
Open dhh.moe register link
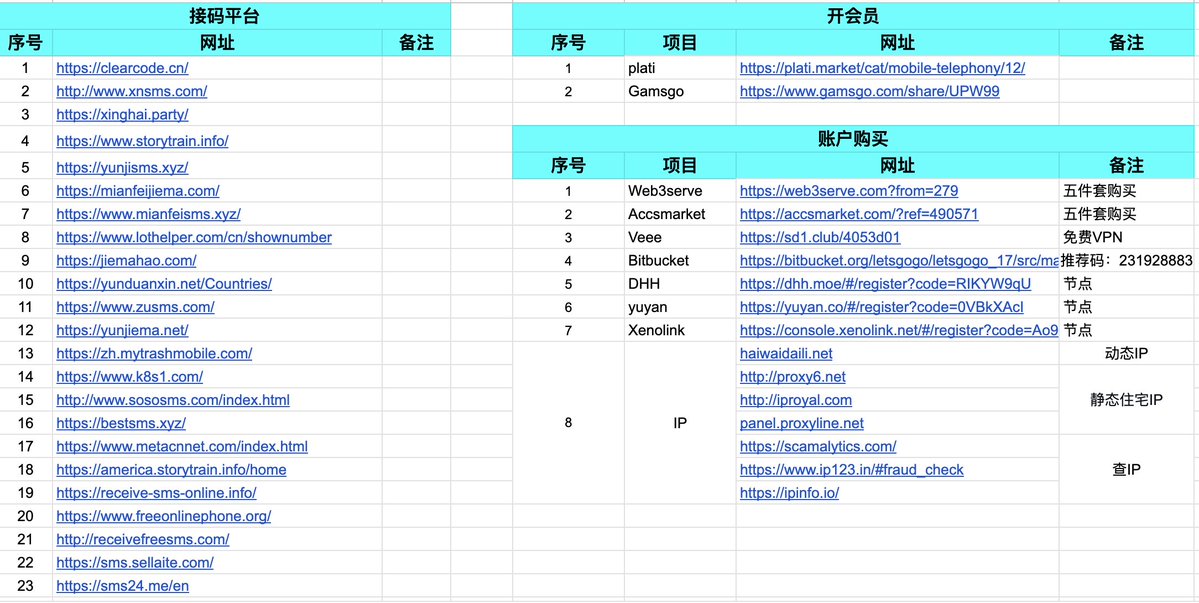(x=885, y=284)
